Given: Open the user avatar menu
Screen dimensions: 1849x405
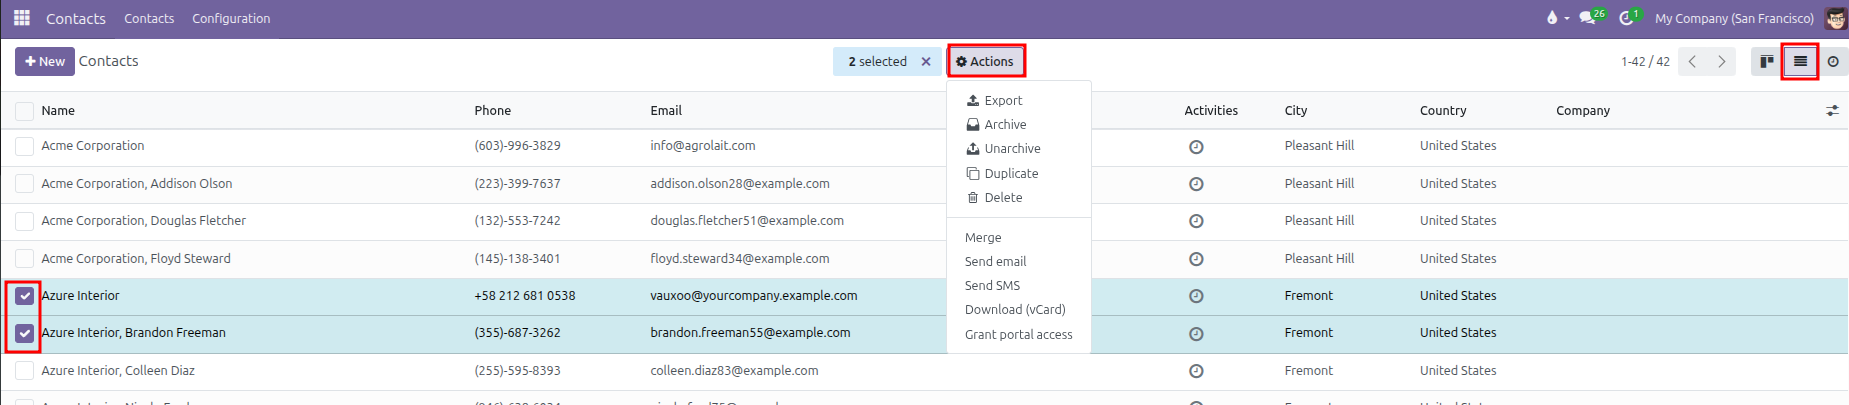Looking at the screenshot, I should click(1836, 18).
